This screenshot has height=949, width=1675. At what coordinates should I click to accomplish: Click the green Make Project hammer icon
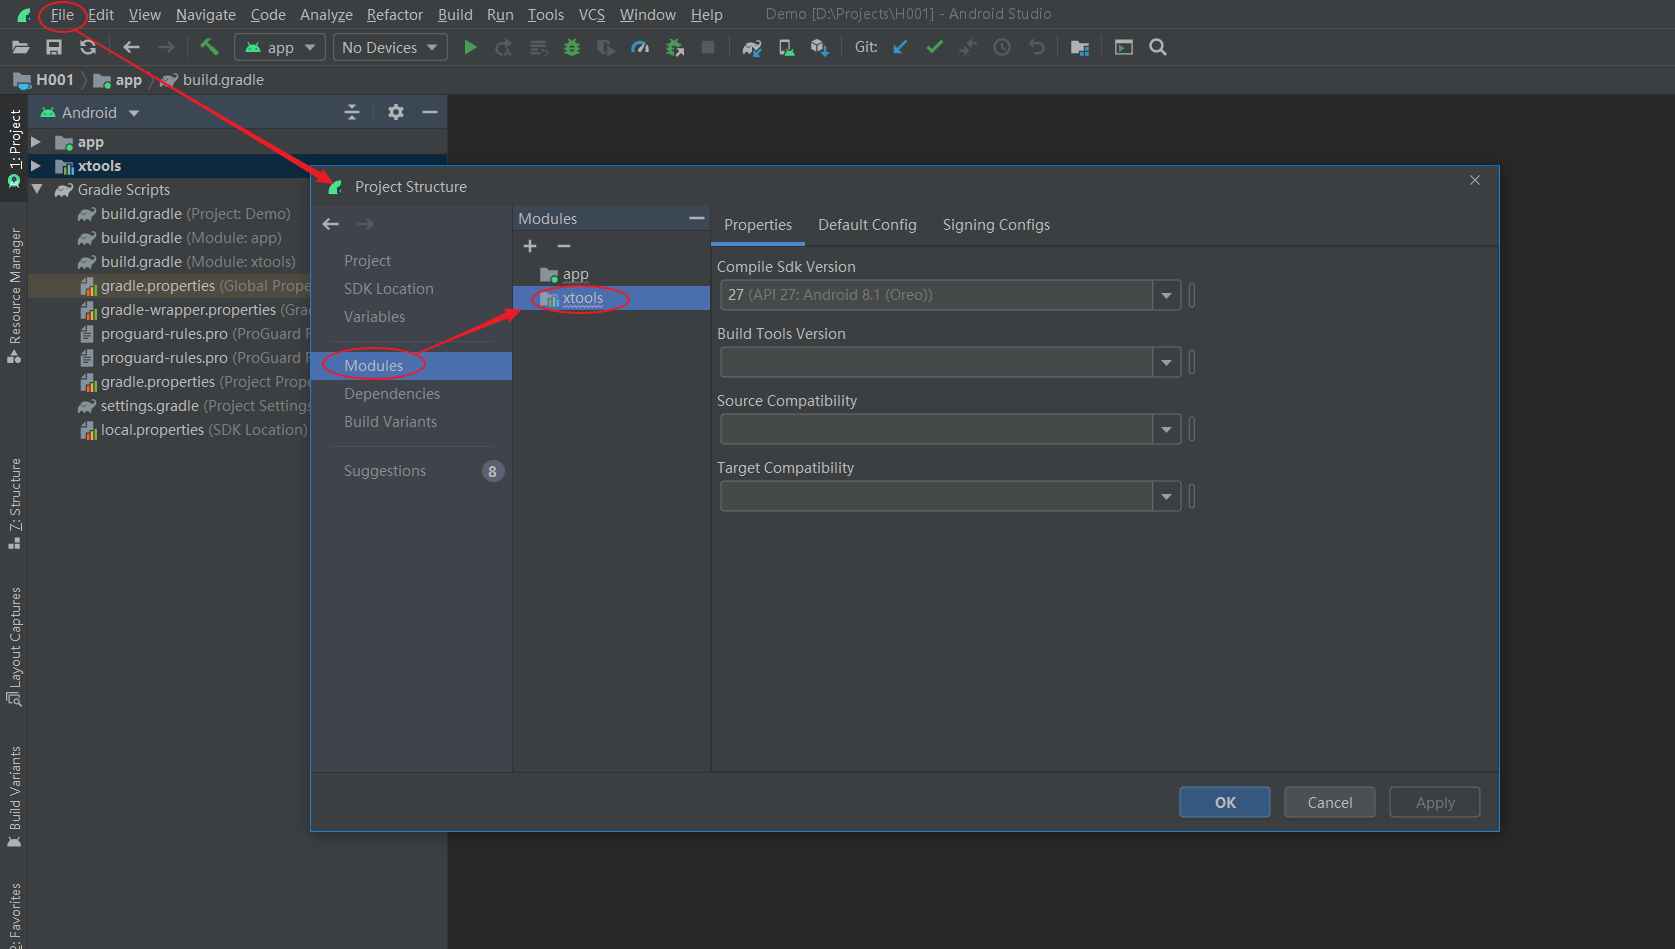209,47
